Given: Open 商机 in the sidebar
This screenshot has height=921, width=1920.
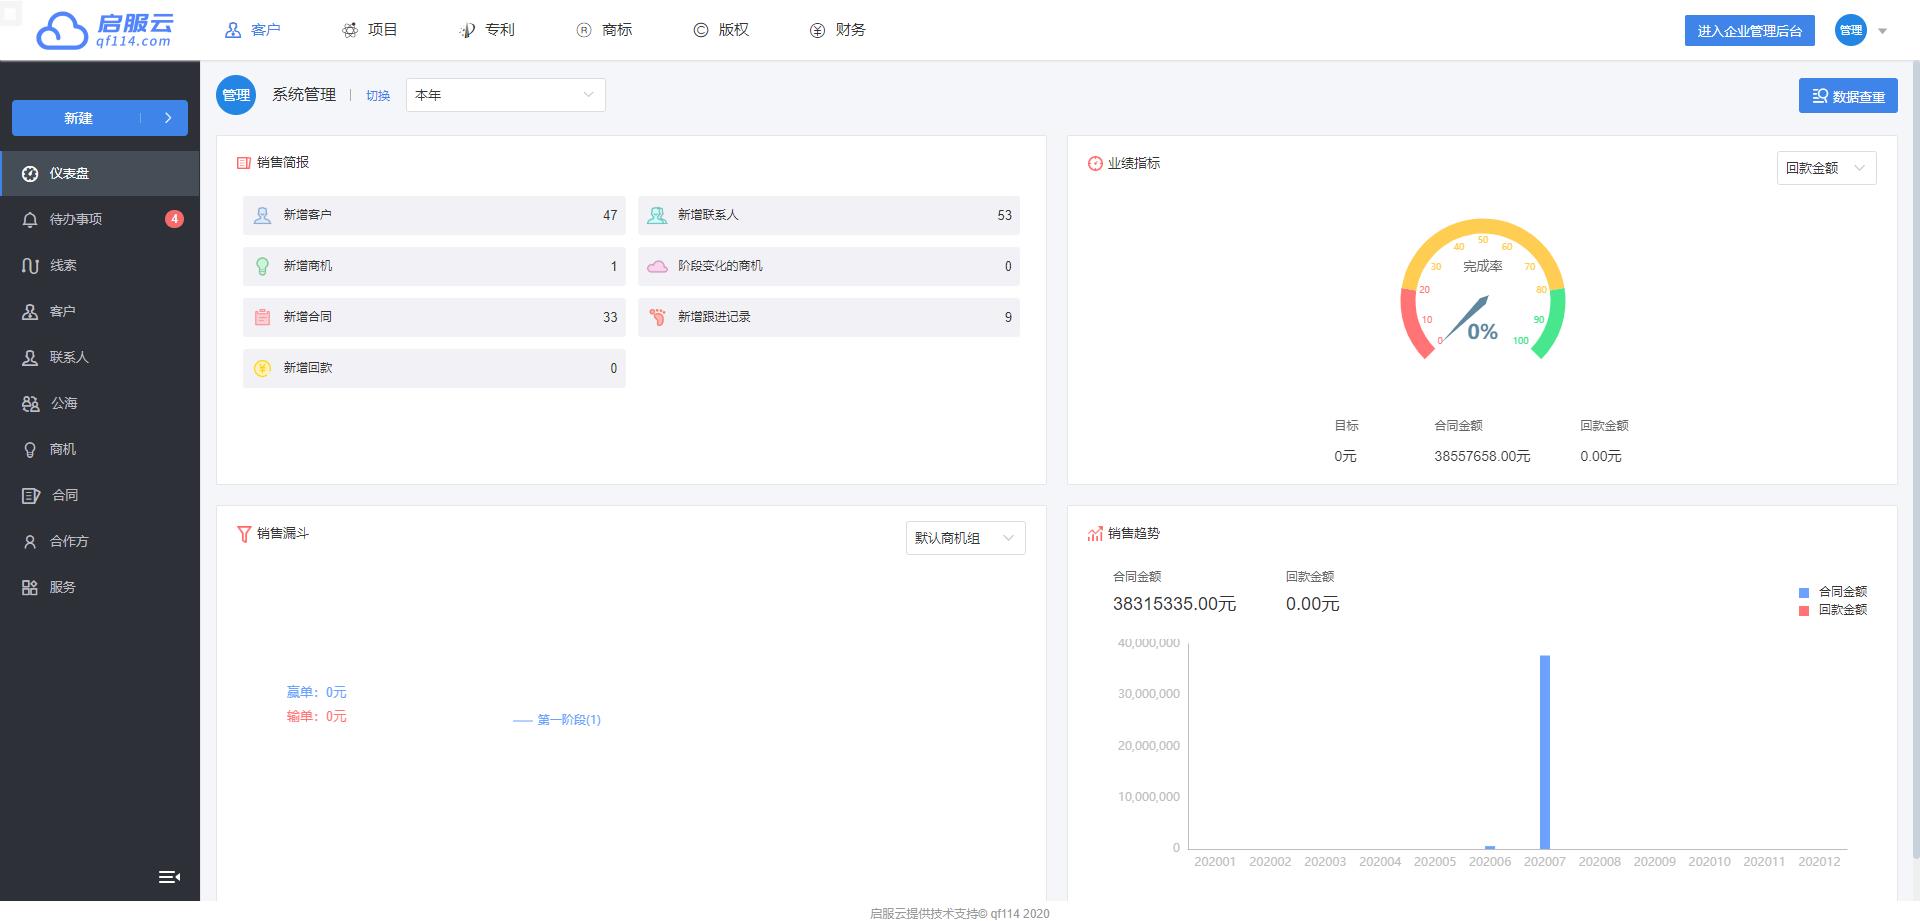Looking at the screenshot, I should coord(100,449).
